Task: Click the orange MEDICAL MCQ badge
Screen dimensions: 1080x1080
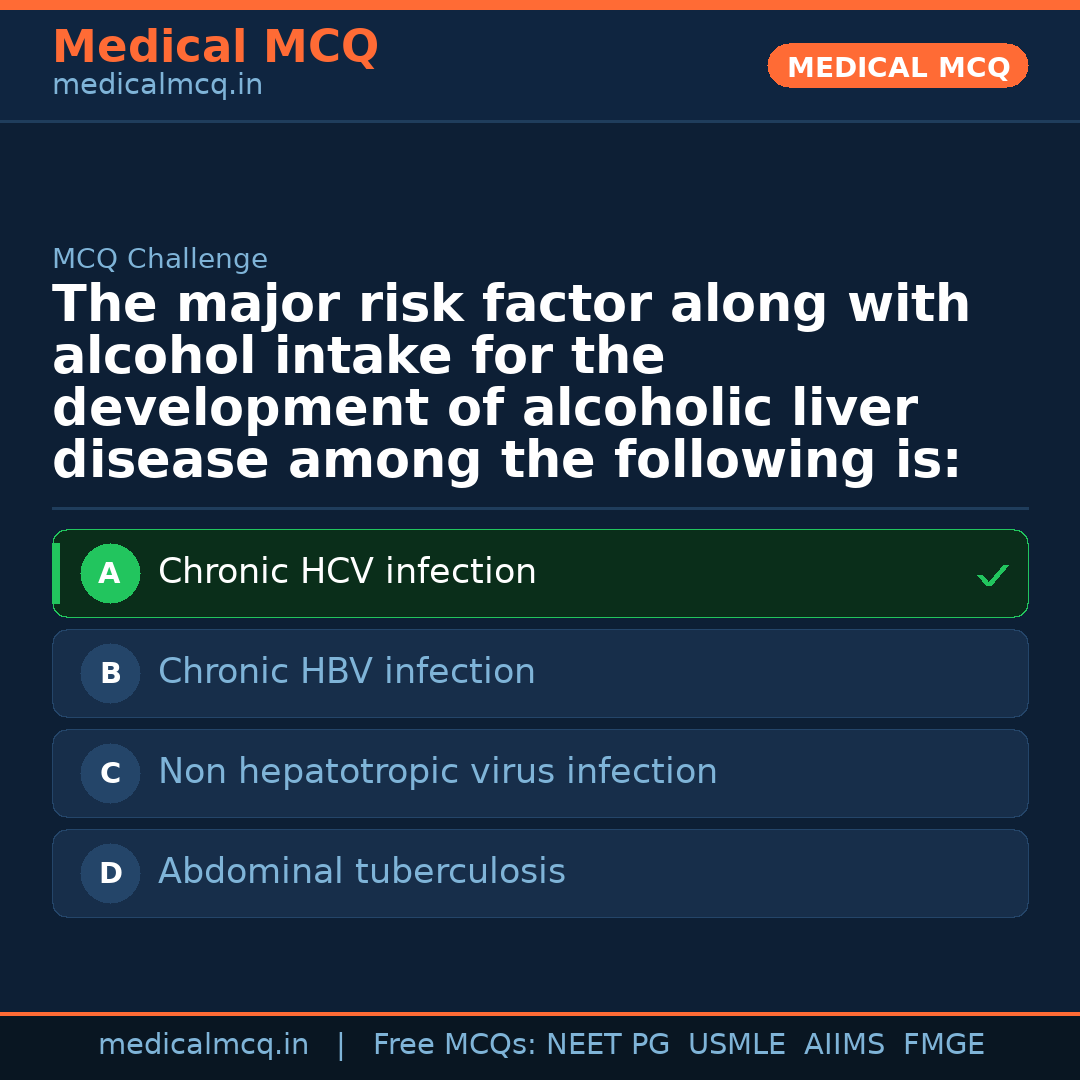Action: pyautogui.click(x=897, y=67)
